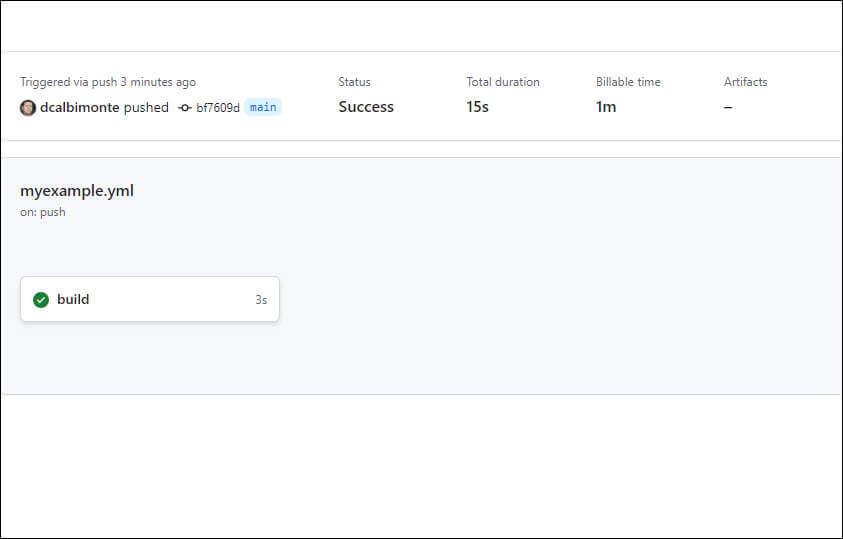The height and width of the screenshot is (539, 843).
Task: Open commit bf7609d
Action: pos(218,108)
